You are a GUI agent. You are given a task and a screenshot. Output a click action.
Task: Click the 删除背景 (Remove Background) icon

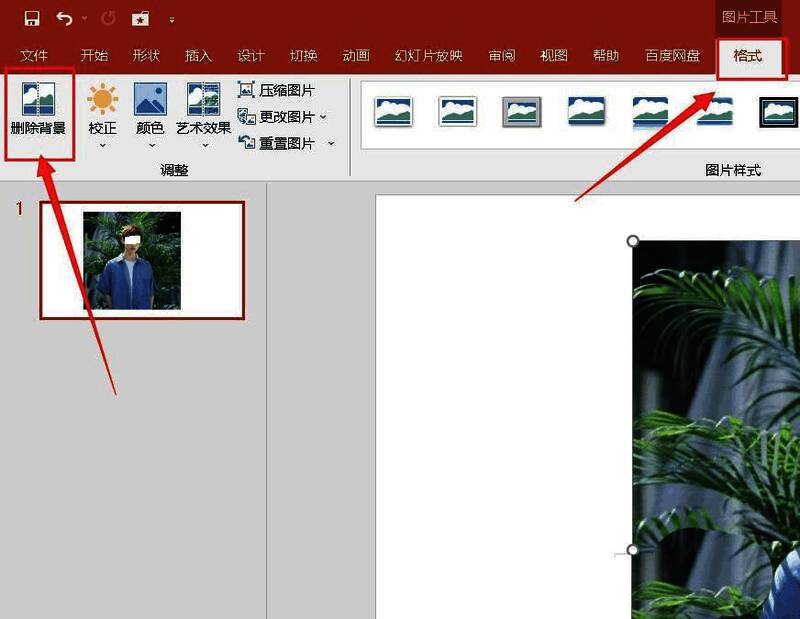pyautogui.click(x=39, y=100)
